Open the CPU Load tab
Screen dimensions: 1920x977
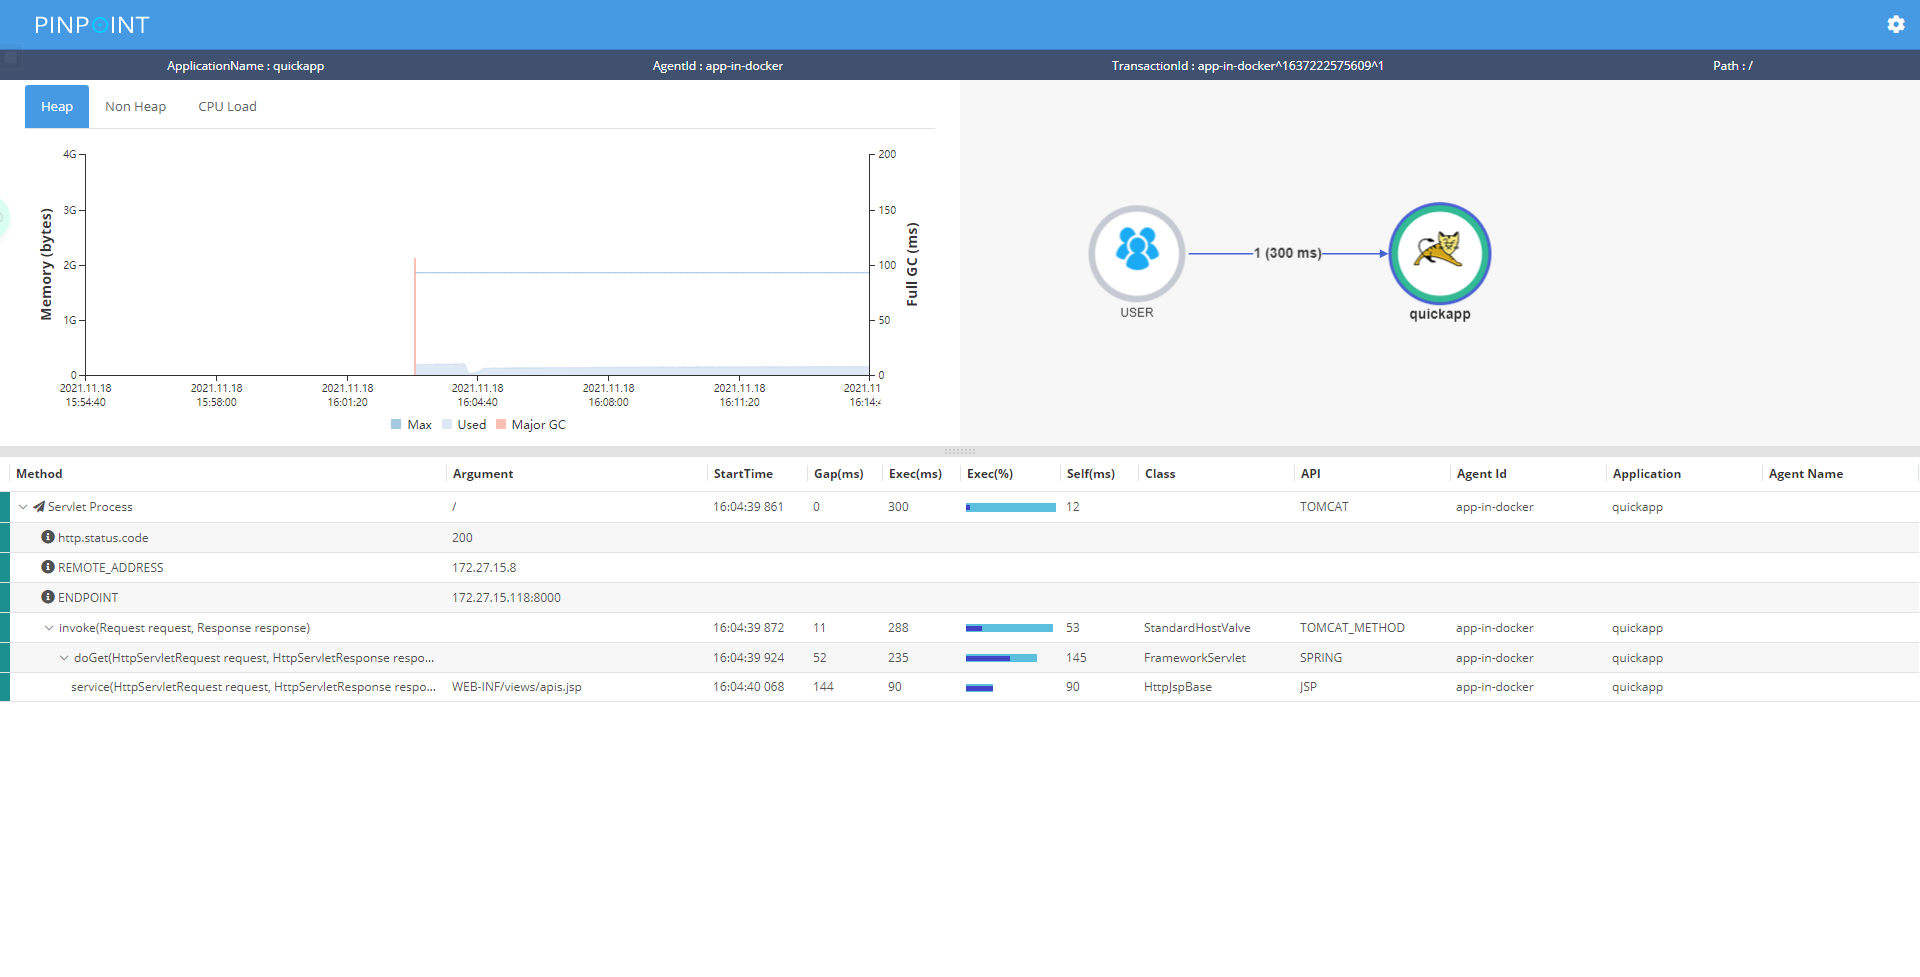coord(227,107)
